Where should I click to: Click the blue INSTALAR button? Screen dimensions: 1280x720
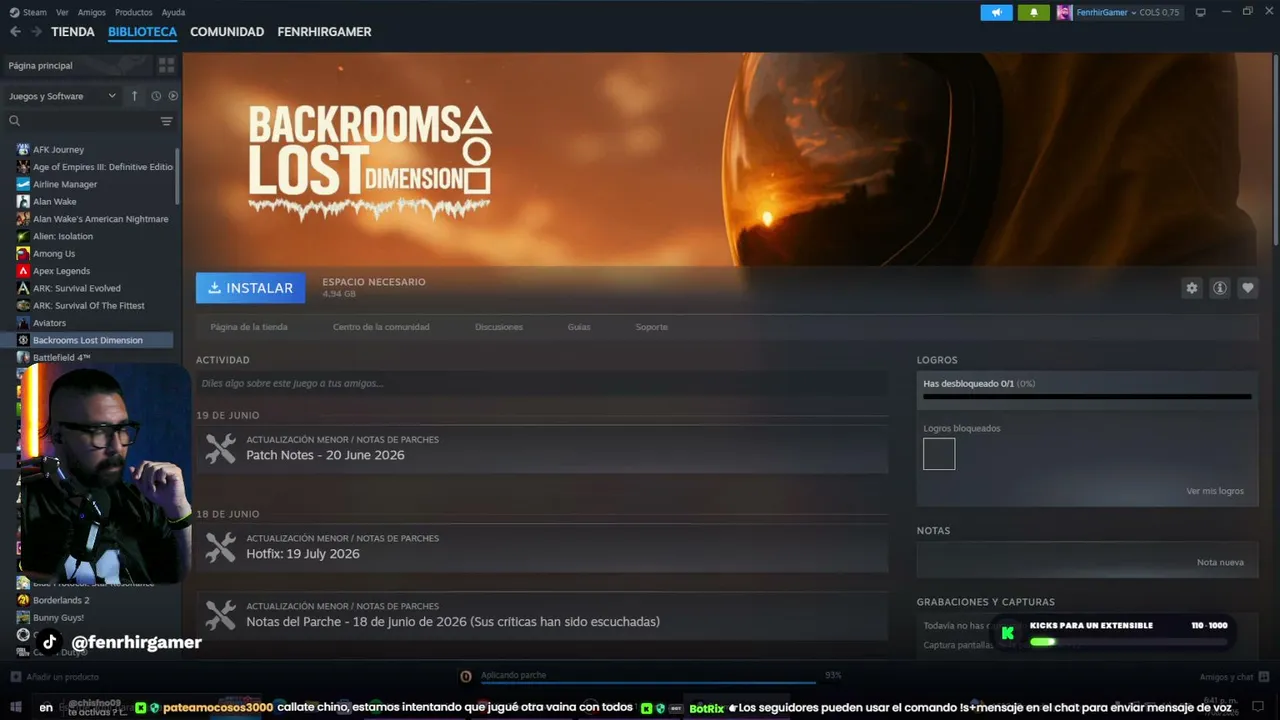tap(250, 288)
